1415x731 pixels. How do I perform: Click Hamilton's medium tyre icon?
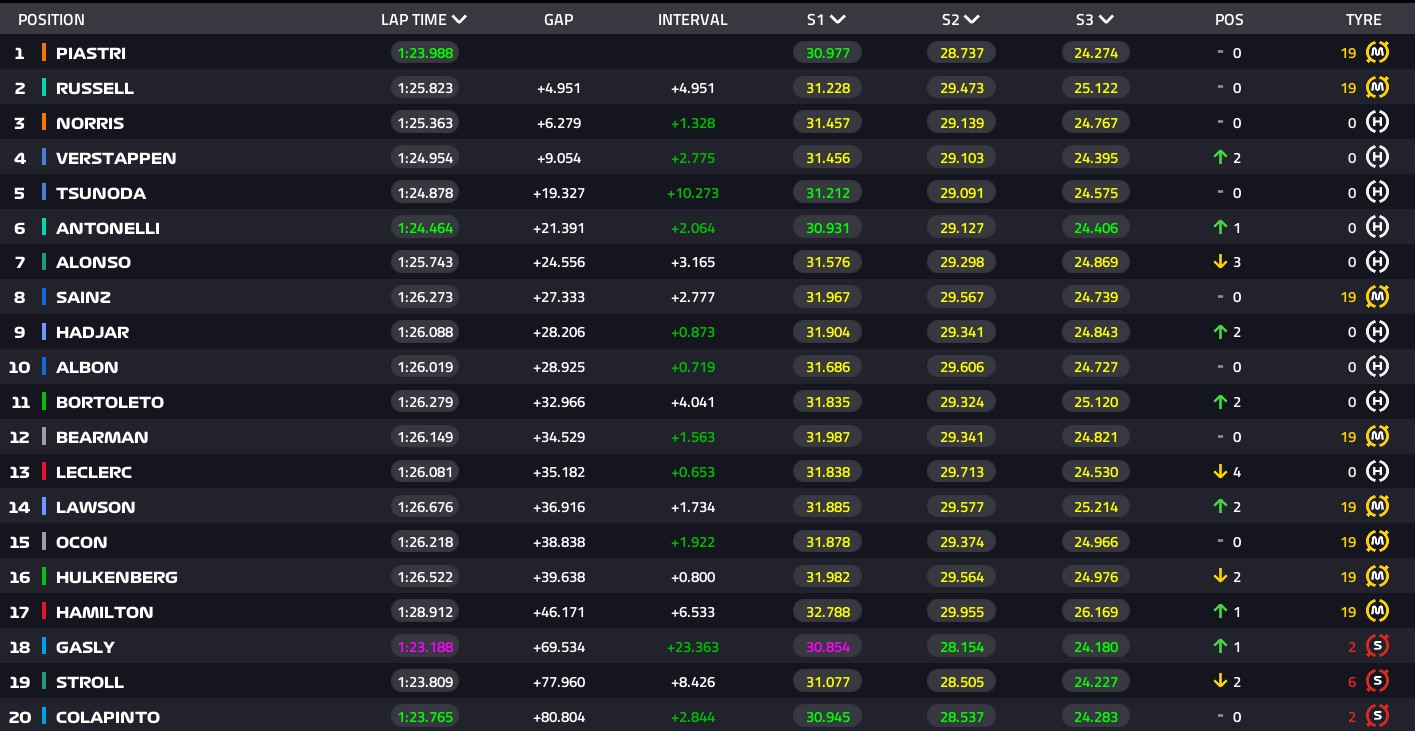click(x=1377, y=612)
